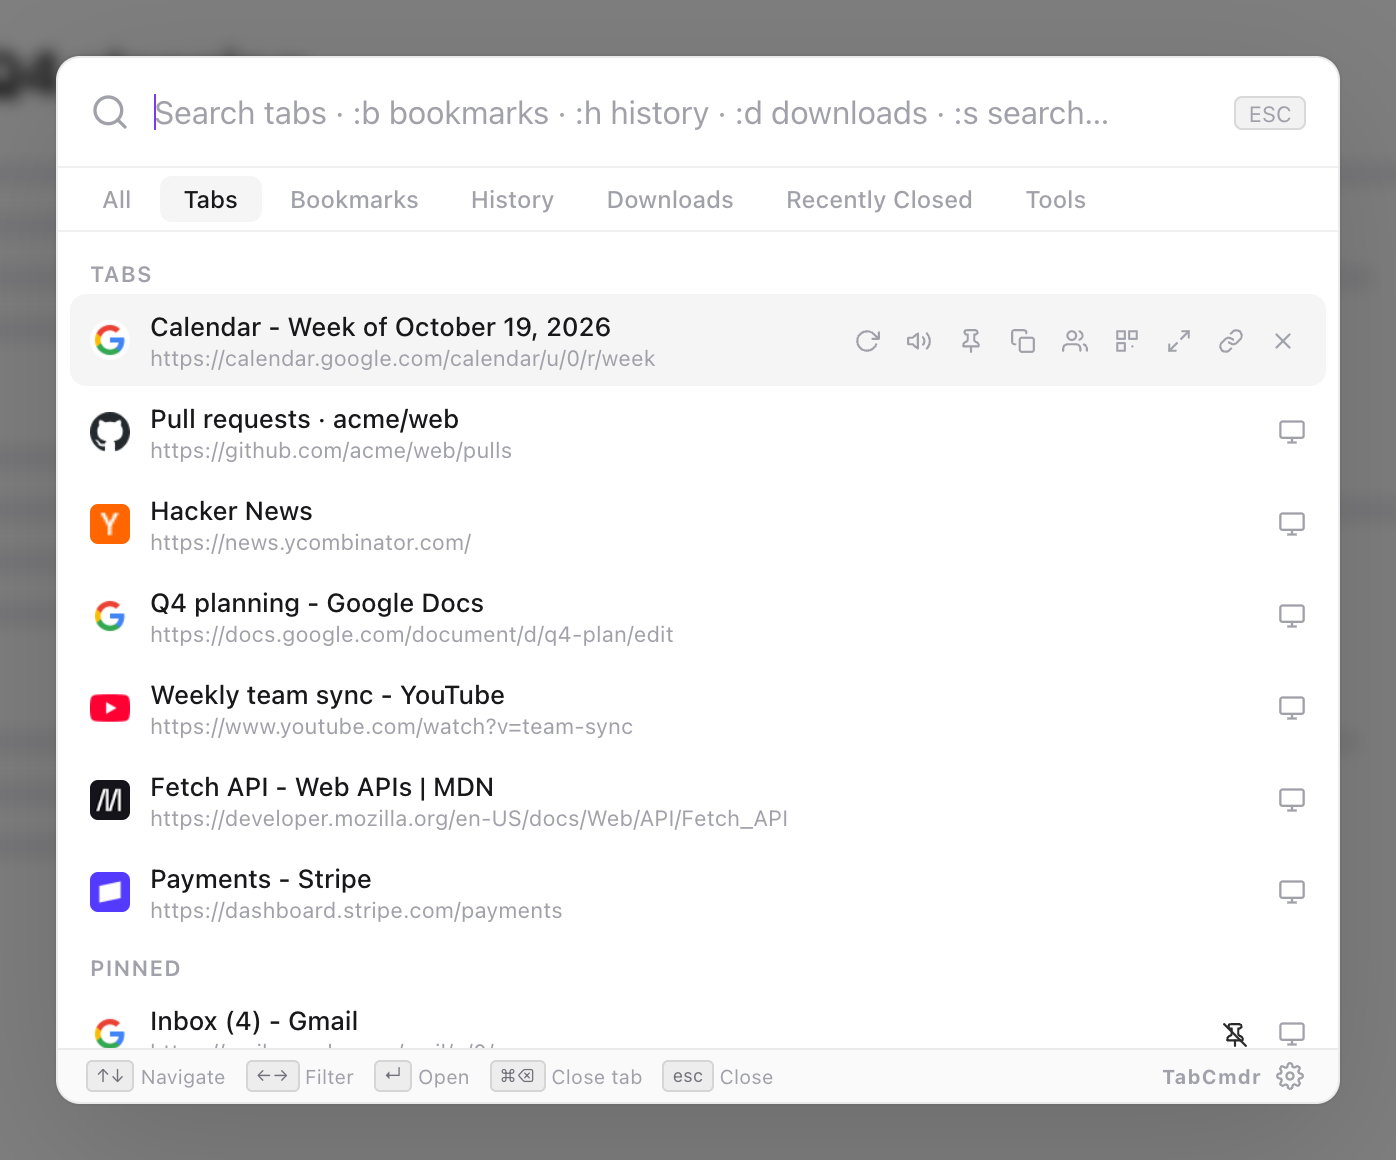This screenshot has height=1160, width=1396.
Task: Switch to the Bookmarks tab
Action: (355, 200)
